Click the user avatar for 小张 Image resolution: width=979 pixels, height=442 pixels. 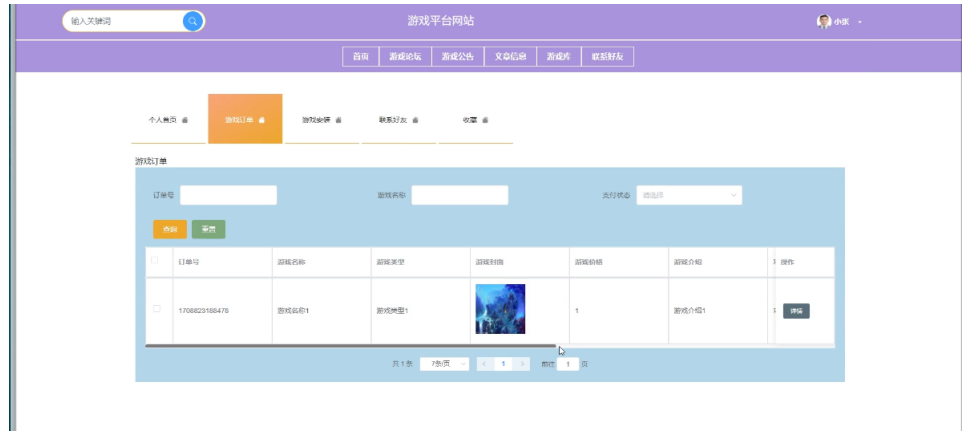pyautogui.click(x=824, y=21)
